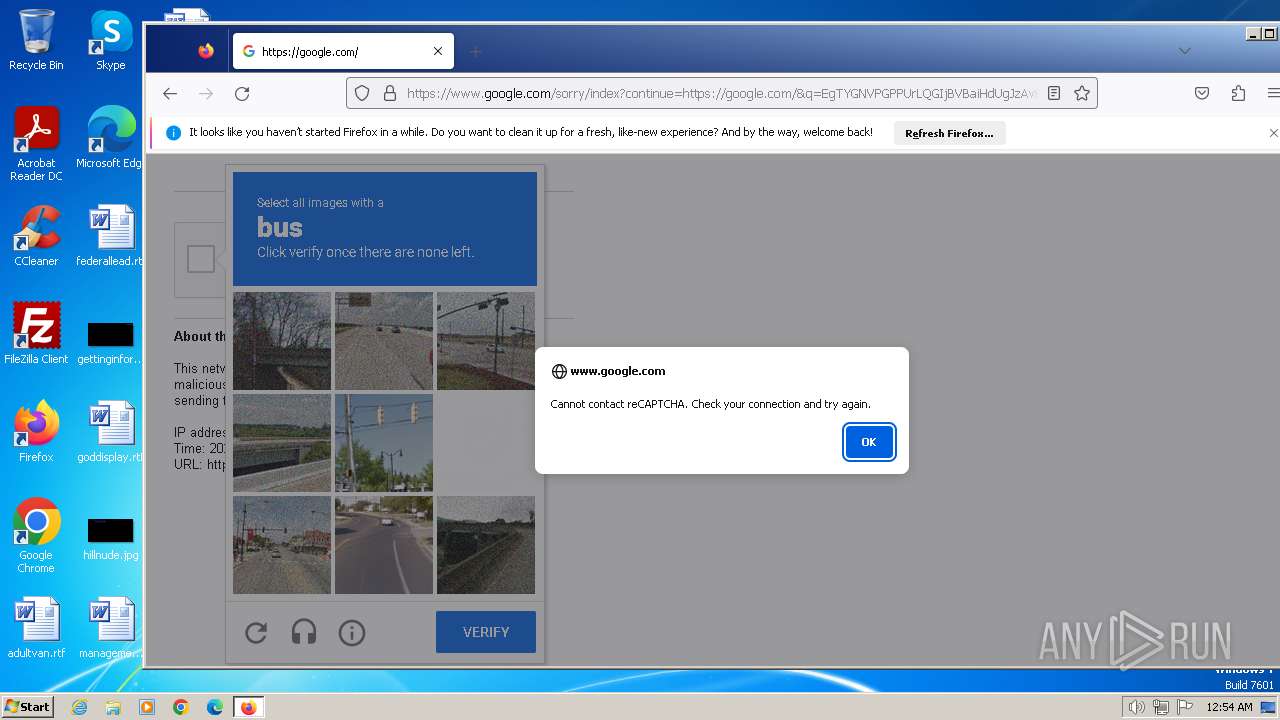Dismiss the Firefox refresh notification bar
Image resolution: width=1280 pixels, height=720 pixels.
1273,133
